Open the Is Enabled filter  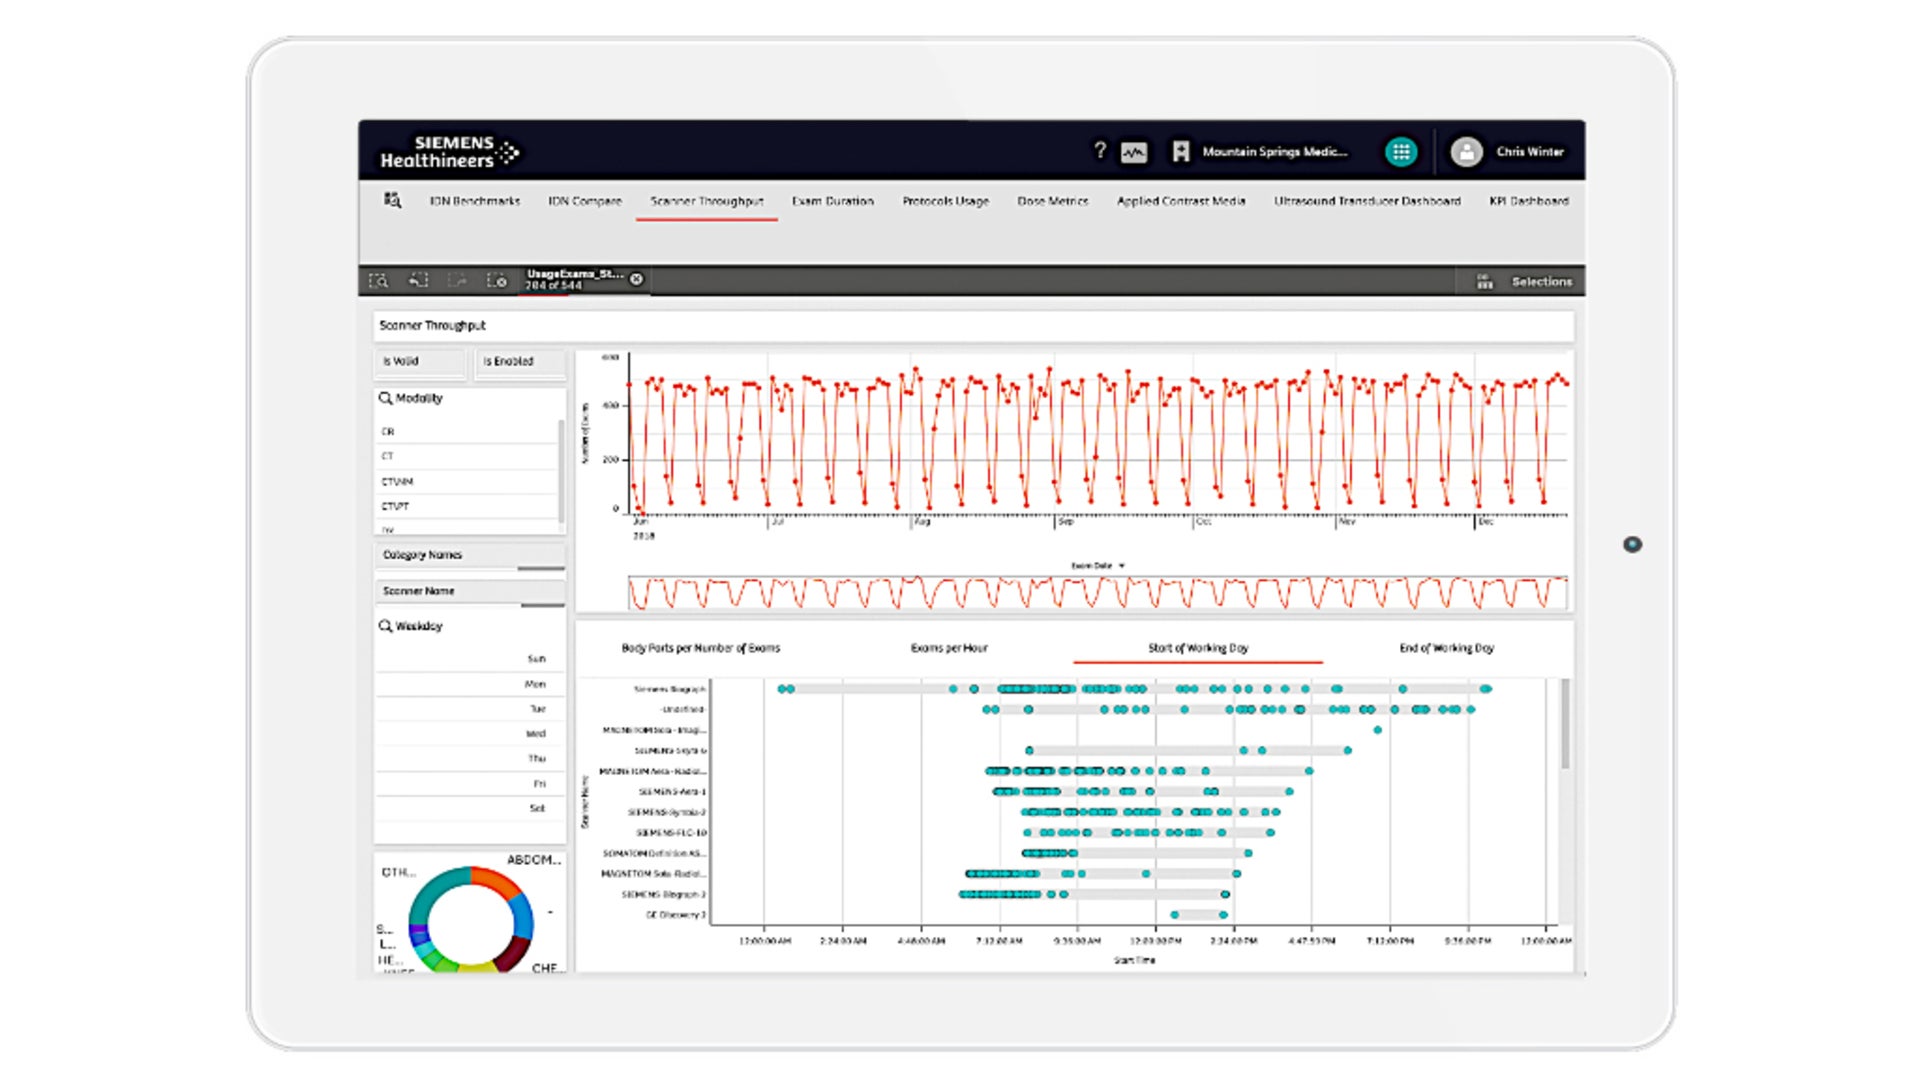pos(519,362)
